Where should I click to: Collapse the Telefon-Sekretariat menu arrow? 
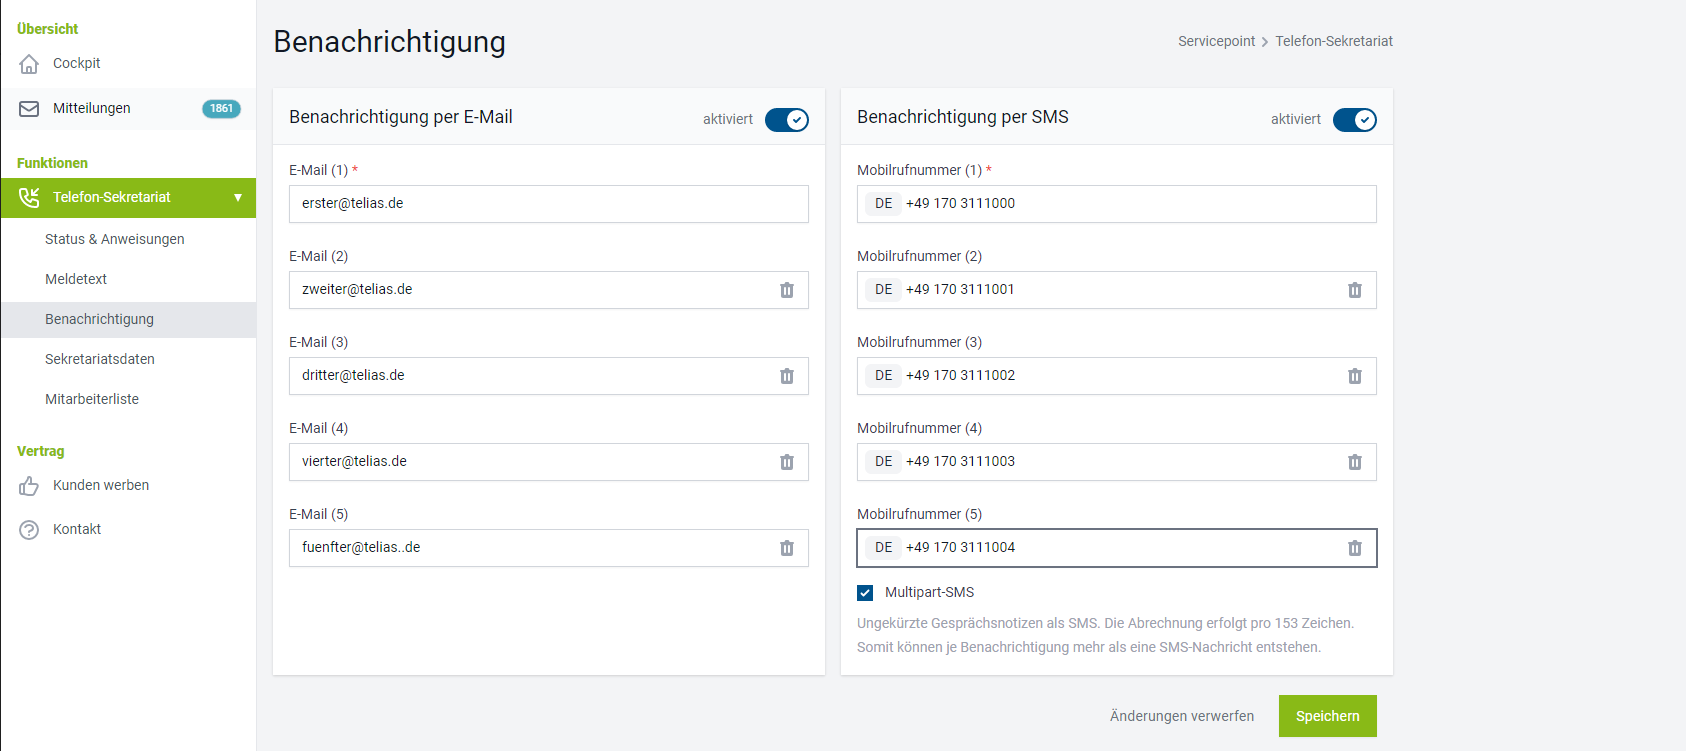point(238,198)
